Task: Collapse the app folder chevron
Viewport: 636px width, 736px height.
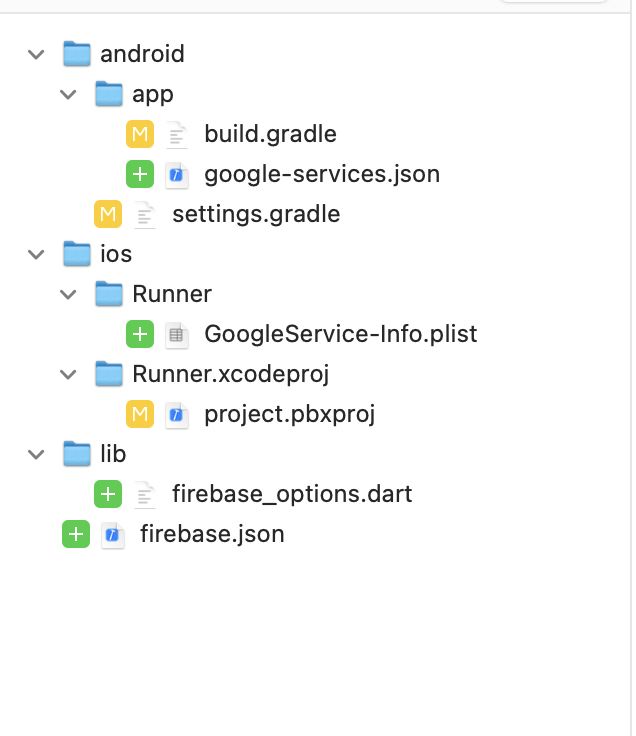Action: coord(69,94)
